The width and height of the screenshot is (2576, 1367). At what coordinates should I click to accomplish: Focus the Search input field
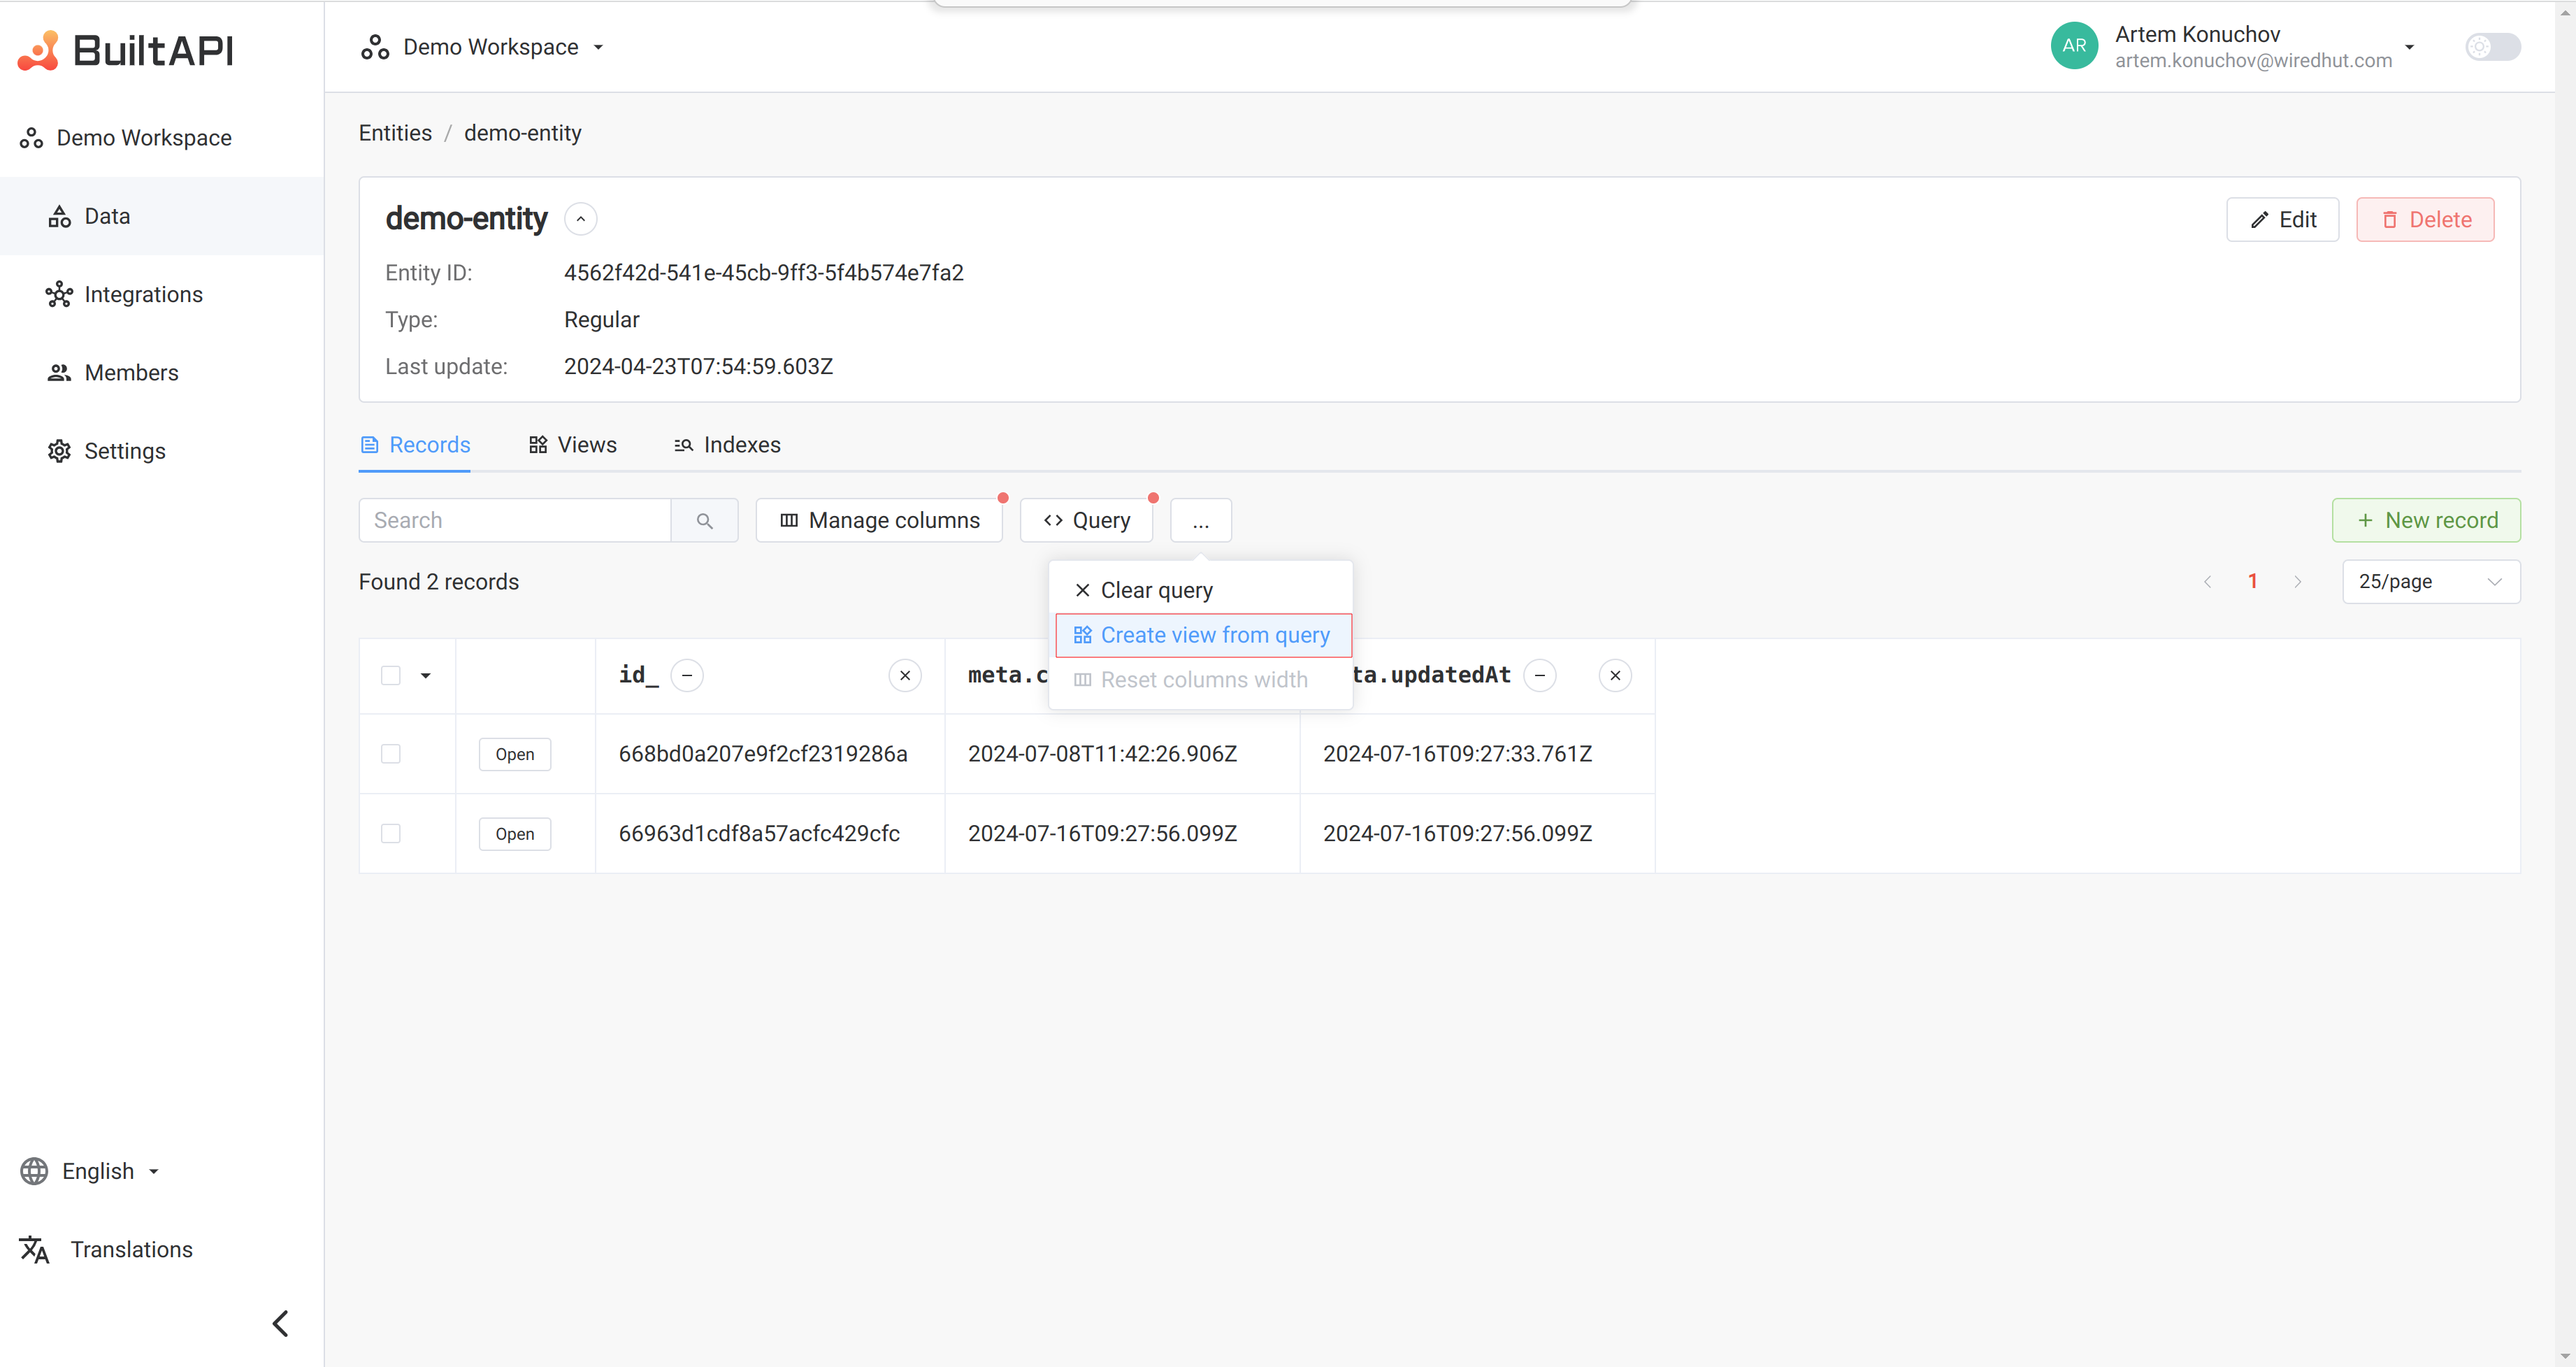515,520
